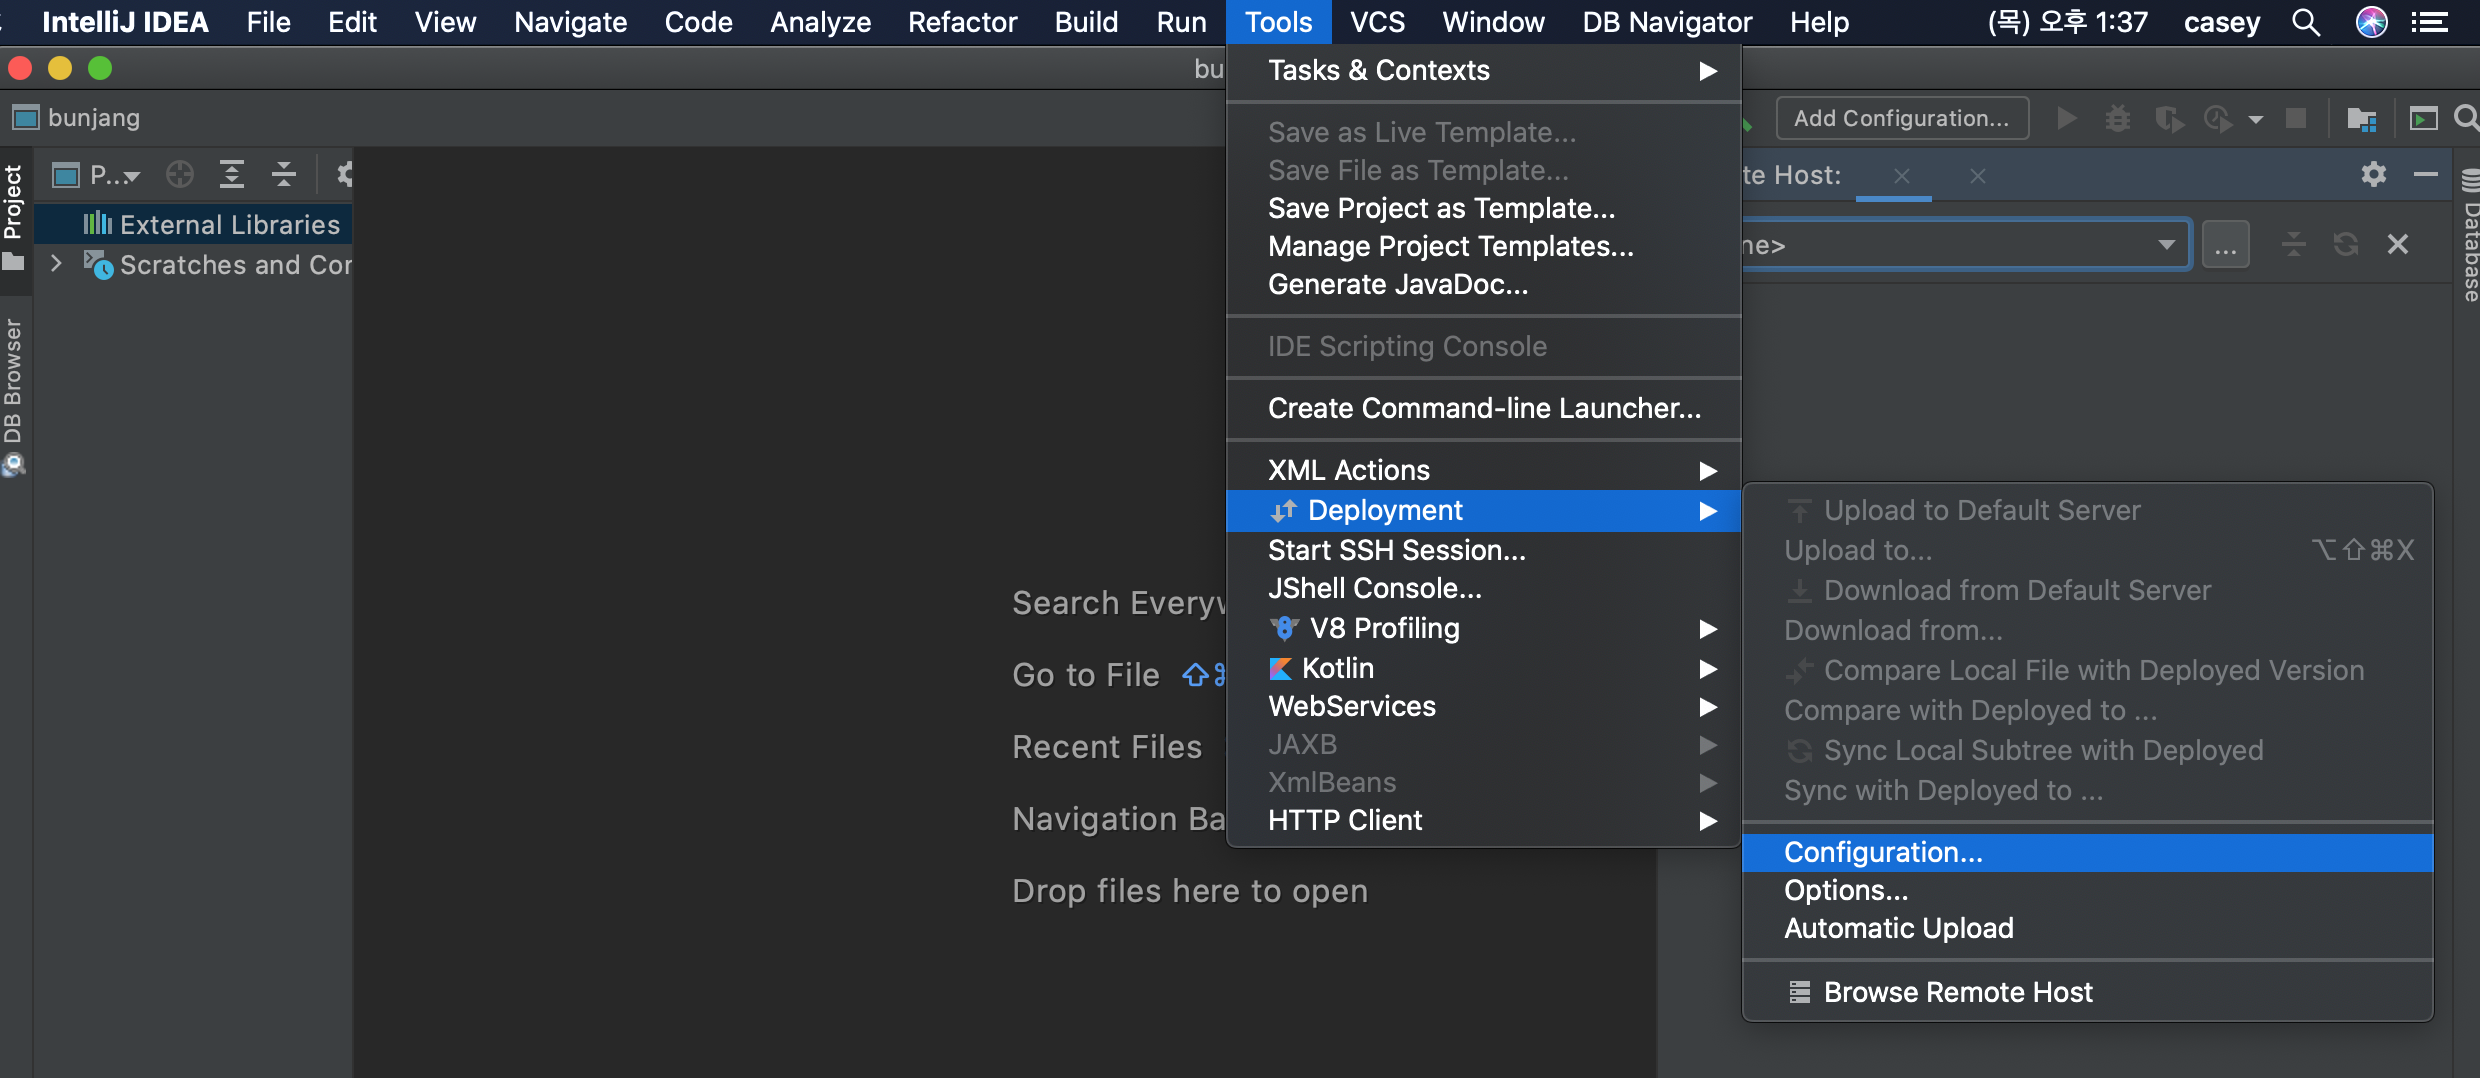Click Run with Coverage icon
Image resolution: width=2480 pixels, height=1078 pixels.
[x=2168, y=119]
